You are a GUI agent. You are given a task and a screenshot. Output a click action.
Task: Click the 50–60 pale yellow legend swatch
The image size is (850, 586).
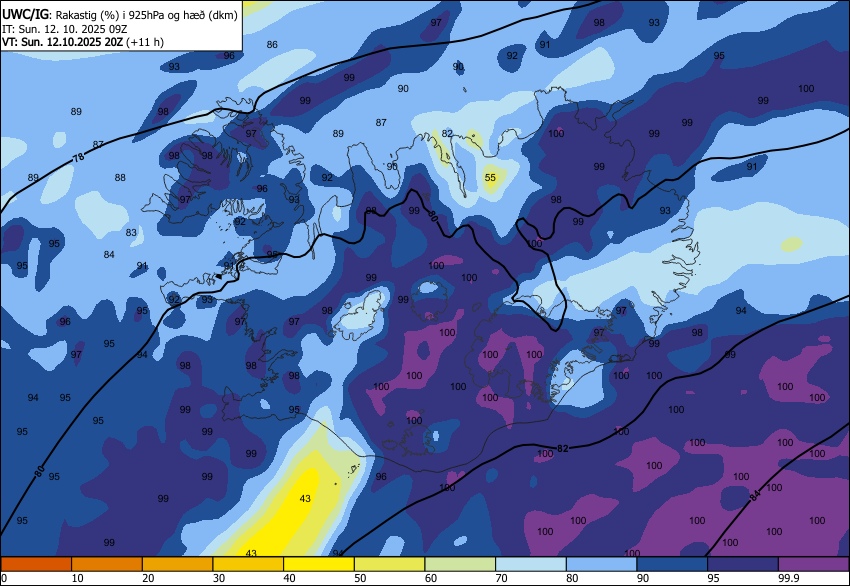pos(390,564)
